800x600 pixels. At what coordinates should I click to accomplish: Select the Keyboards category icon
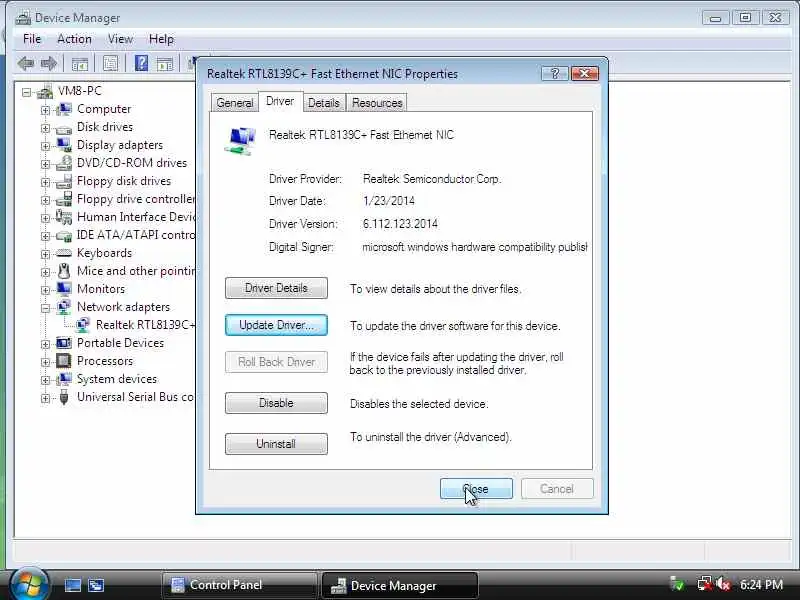tap(64, 253)
